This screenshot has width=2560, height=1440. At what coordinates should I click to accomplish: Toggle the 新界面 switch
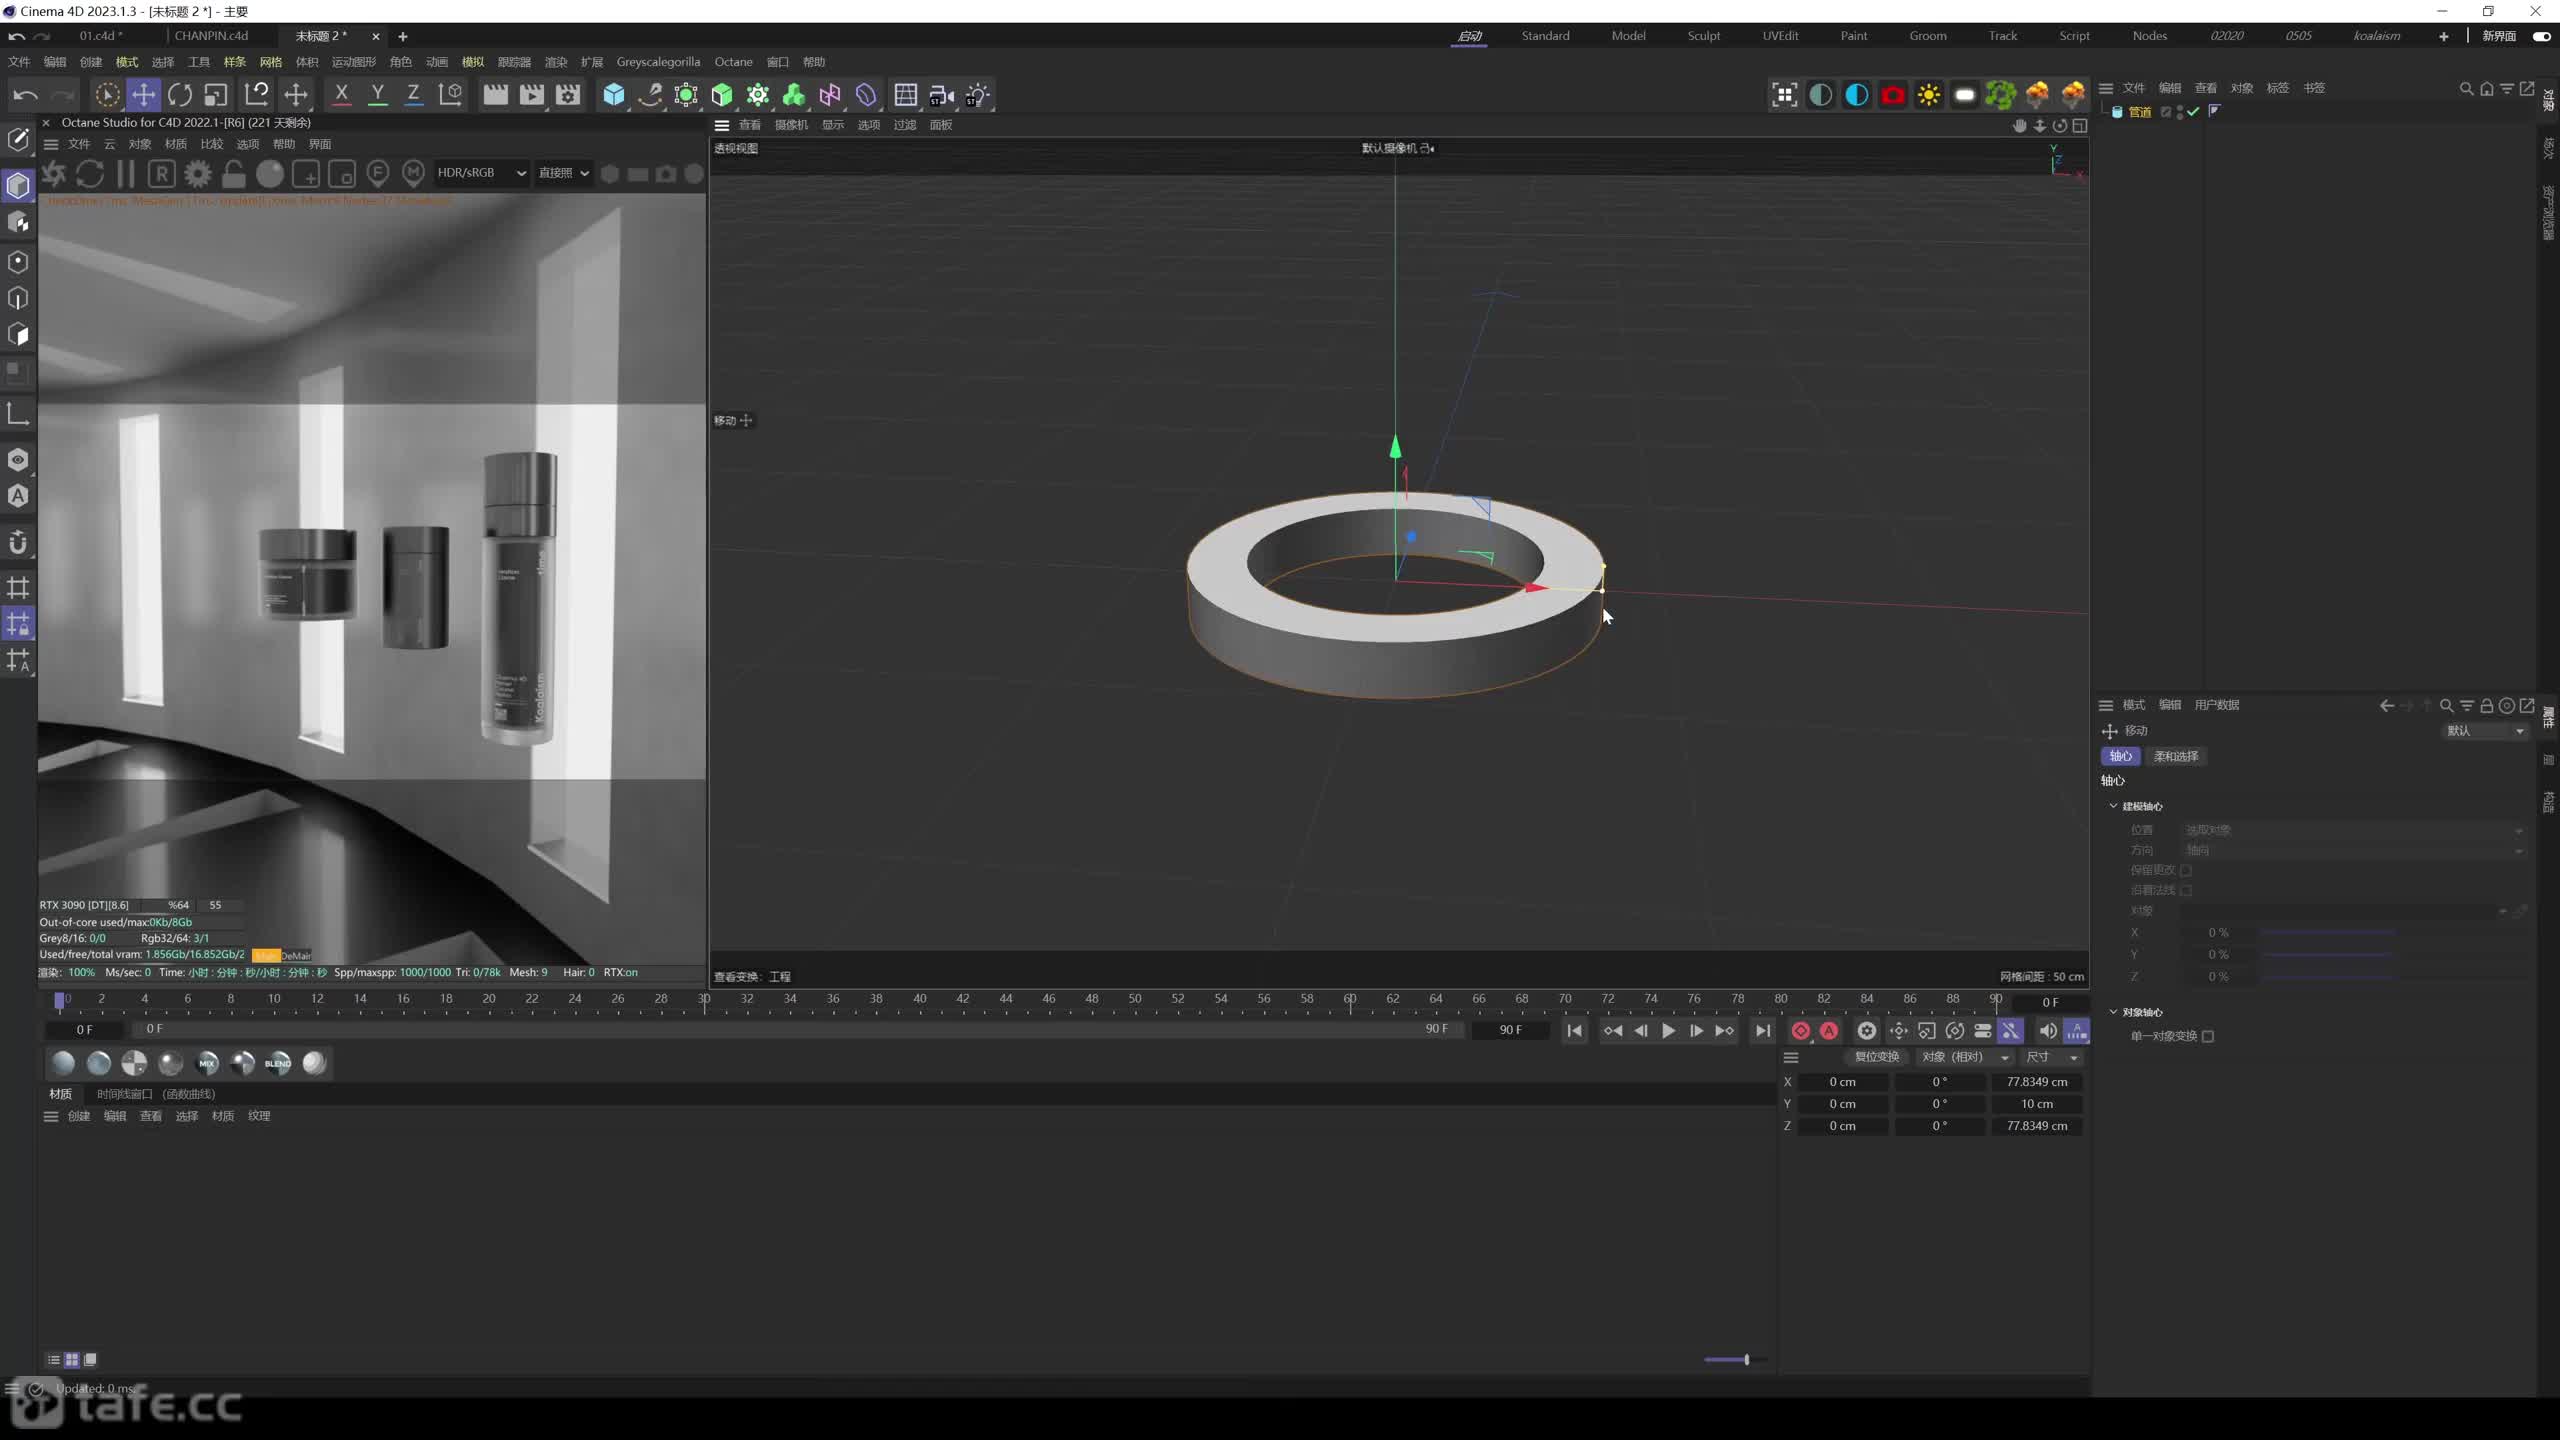coord(2541,36)
